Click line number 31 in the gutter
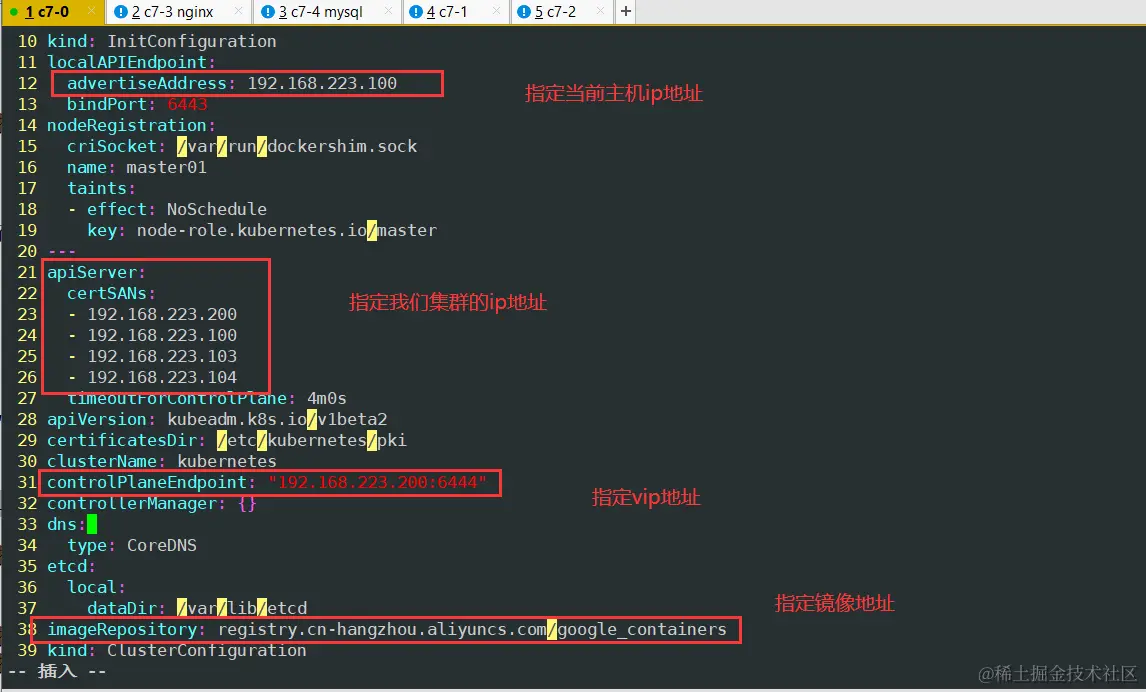The width and height of the screenshot is (1146, 692). pos(27,483)
